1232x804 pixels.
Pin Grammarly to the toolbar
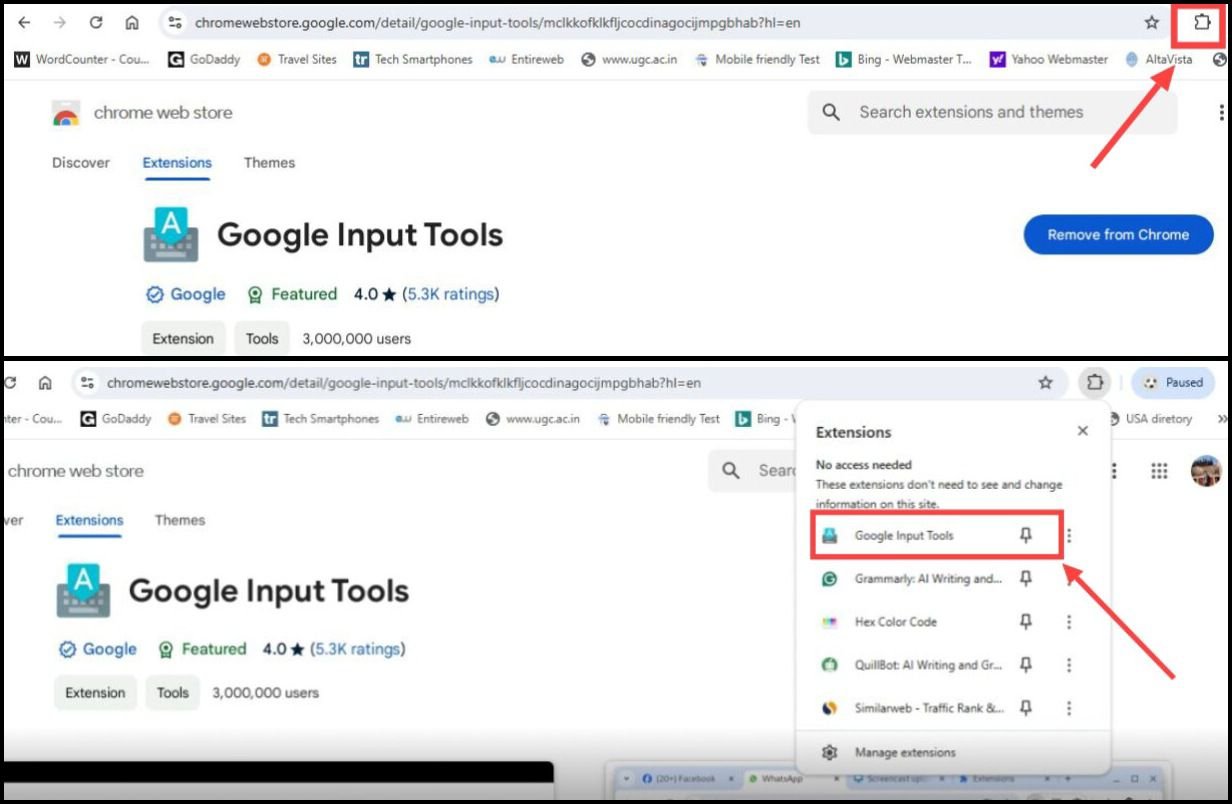click(x=1025, y=579)
